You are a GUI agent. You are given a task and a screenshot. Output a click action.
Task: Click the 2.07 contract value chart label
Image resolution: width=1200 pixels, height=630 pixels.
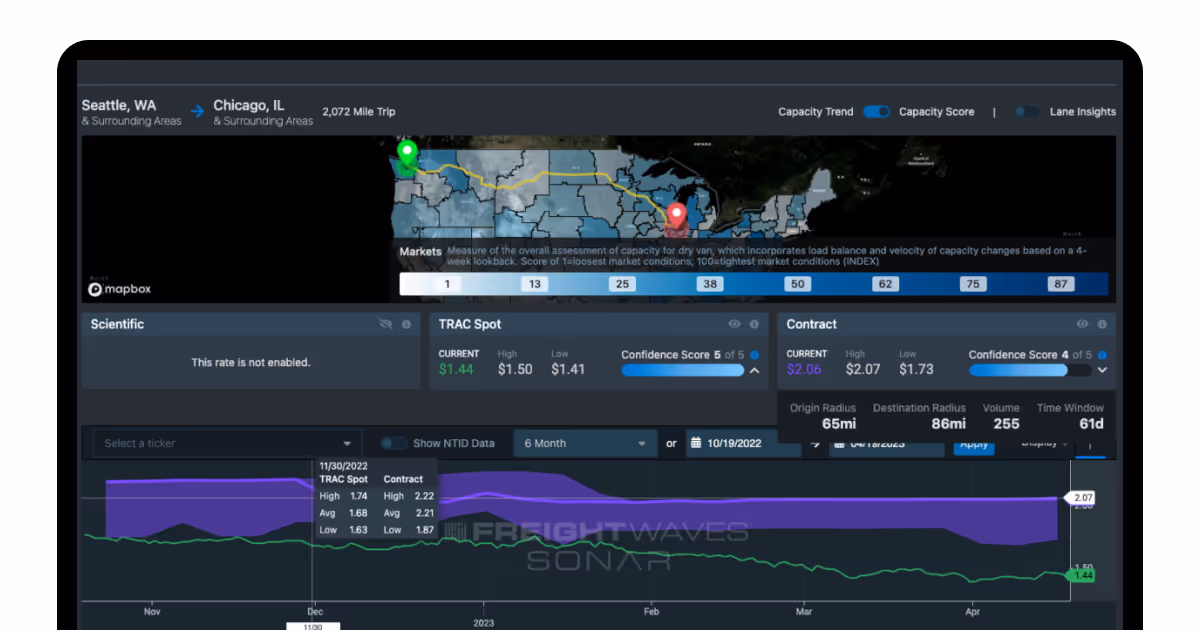click(1082, 497)
